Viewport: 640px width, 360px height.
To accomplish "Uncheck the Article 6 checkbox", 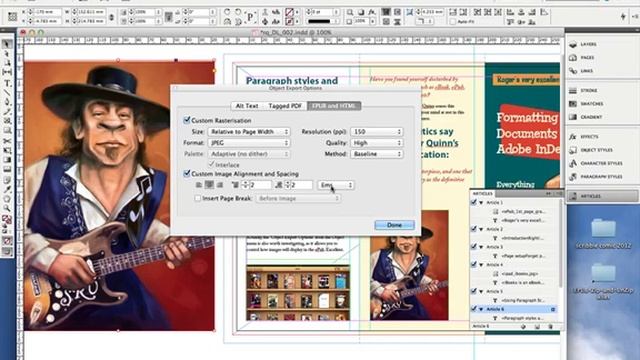I will pyautogui.click(x=474, y=309).
